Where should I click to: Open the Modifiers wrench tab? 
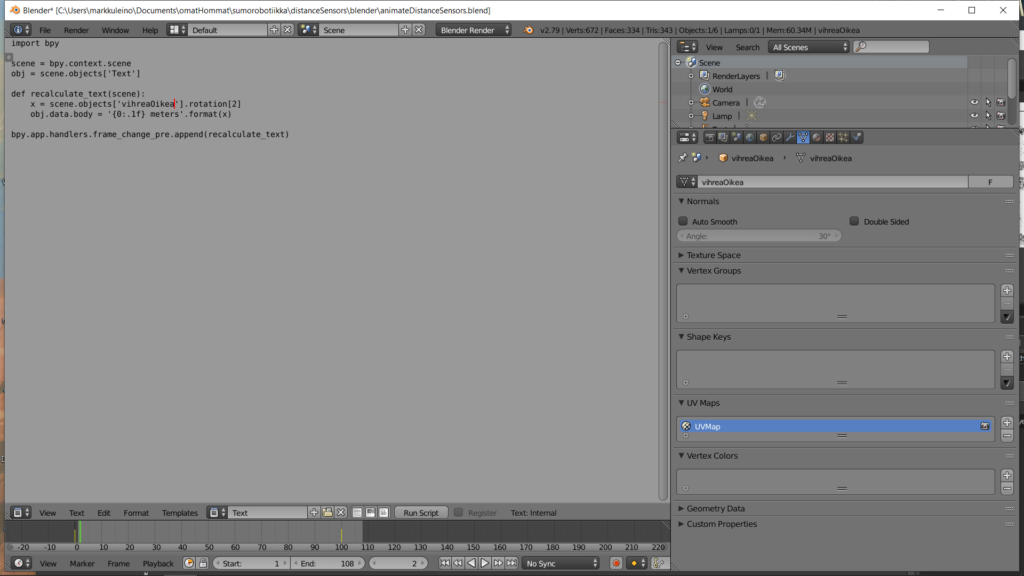(790, 137)
